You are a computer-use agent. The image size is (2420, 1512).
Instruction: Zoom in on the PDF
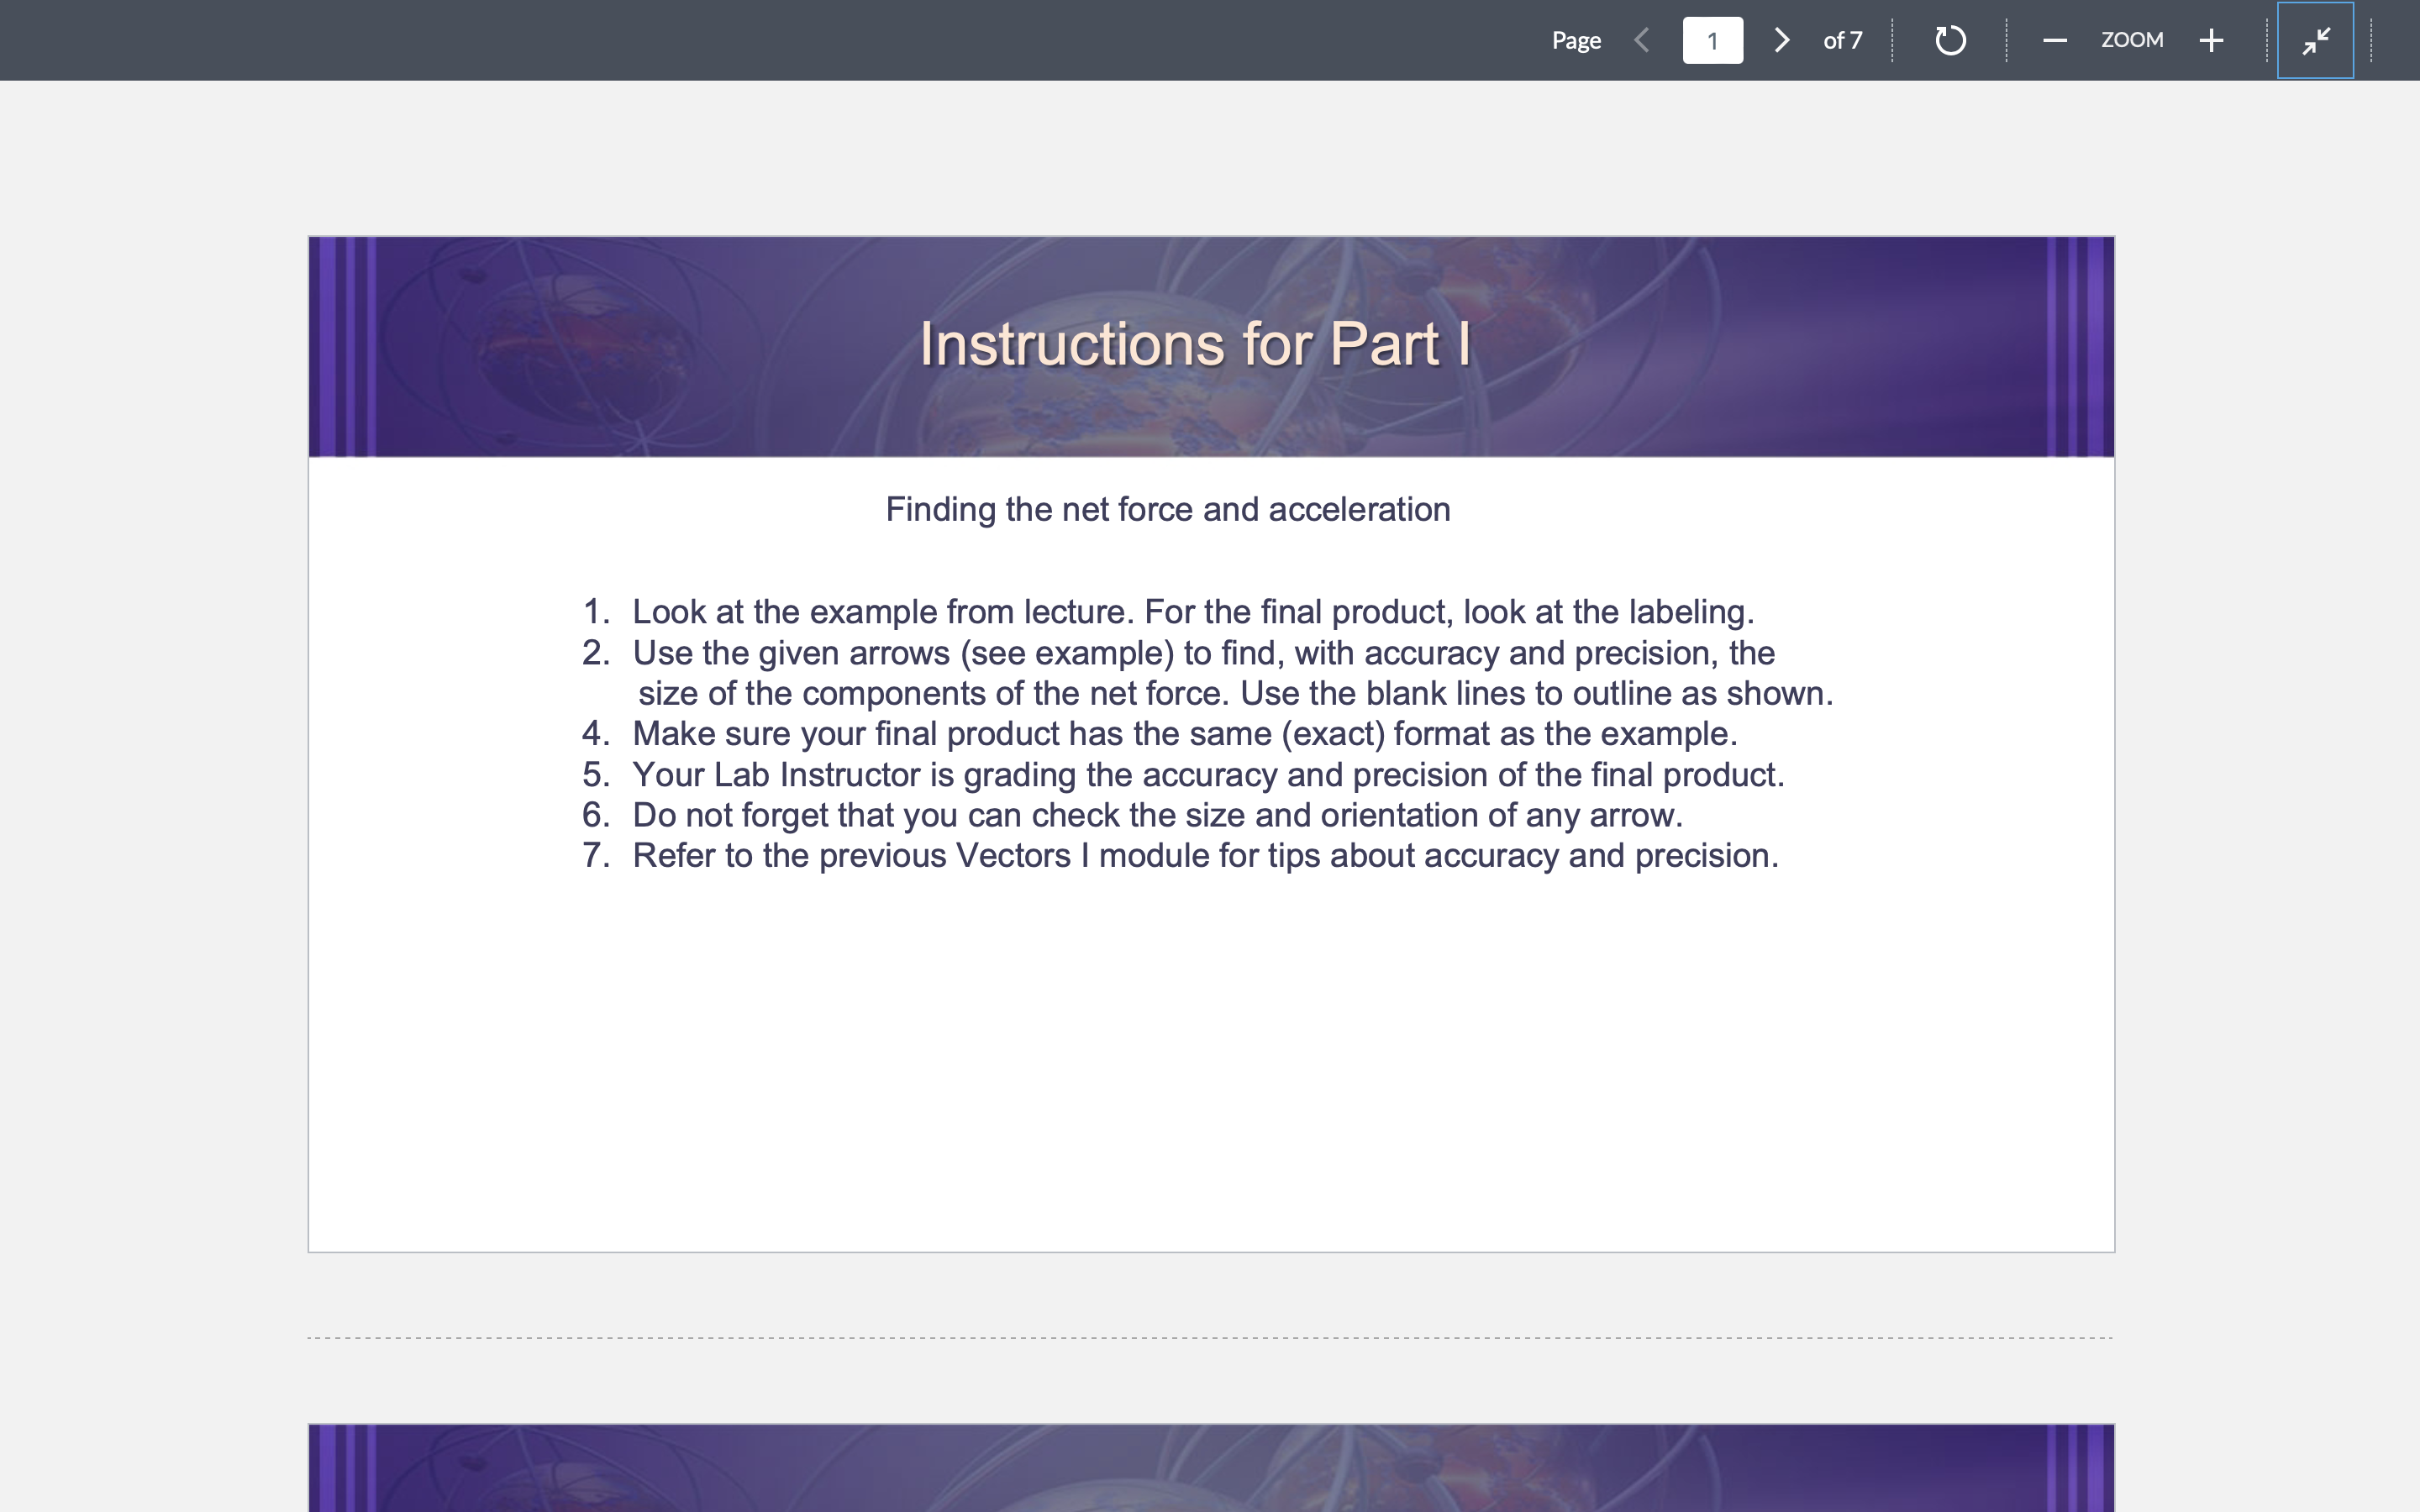(2210, 40)
